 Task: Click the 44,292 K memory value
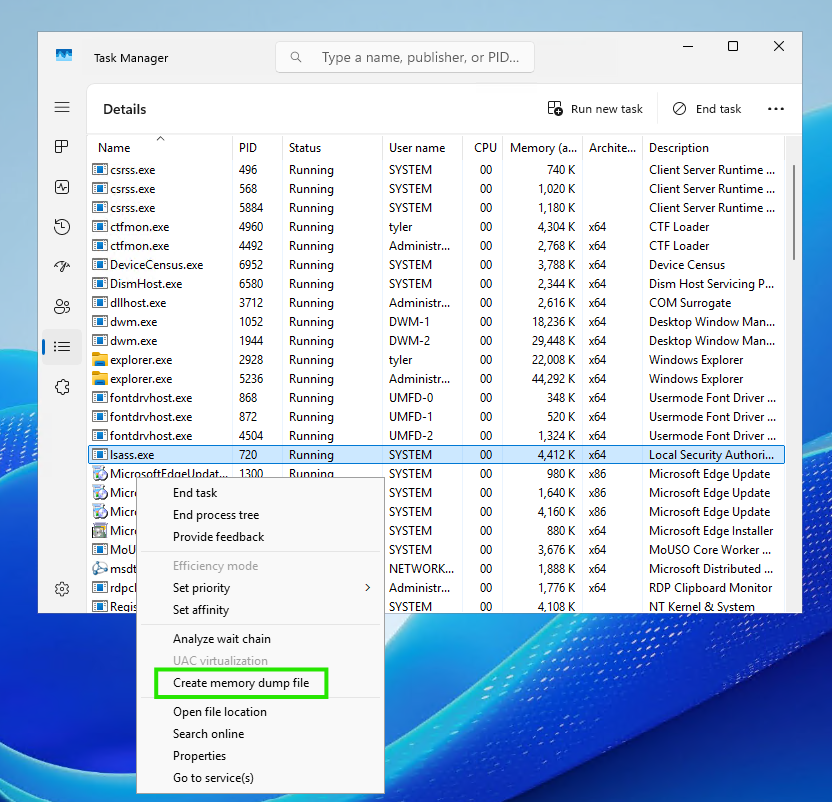[553, 378]
